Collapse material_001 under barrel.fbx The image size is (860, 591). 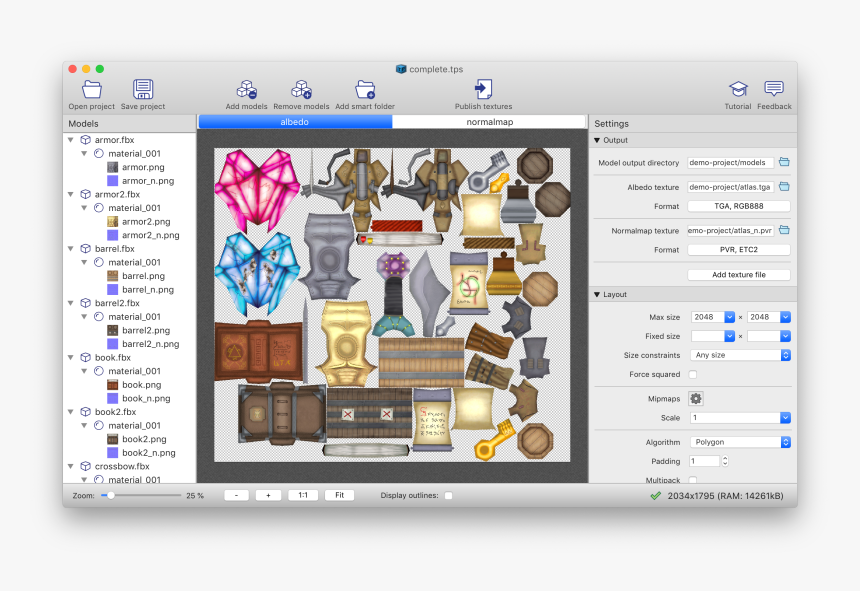84,262
